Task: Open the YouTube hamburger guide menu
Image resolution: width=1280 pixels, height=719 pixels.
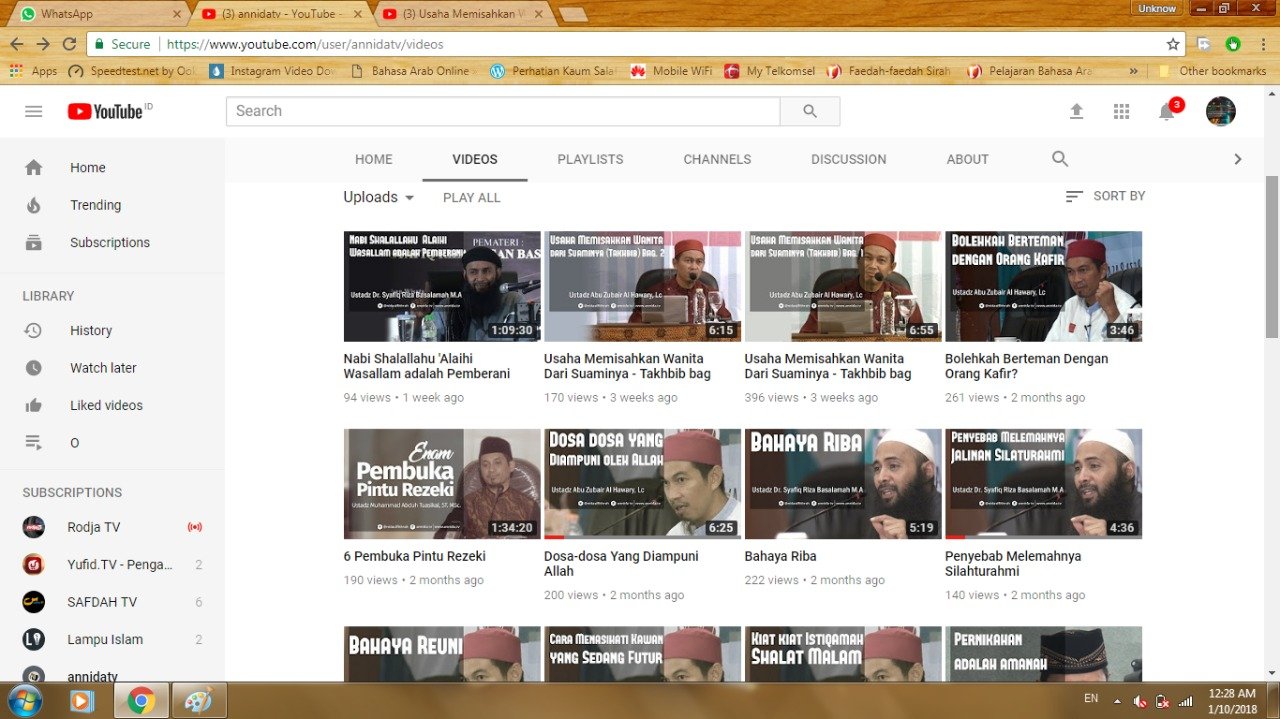Action: click(x=34, y=111)
